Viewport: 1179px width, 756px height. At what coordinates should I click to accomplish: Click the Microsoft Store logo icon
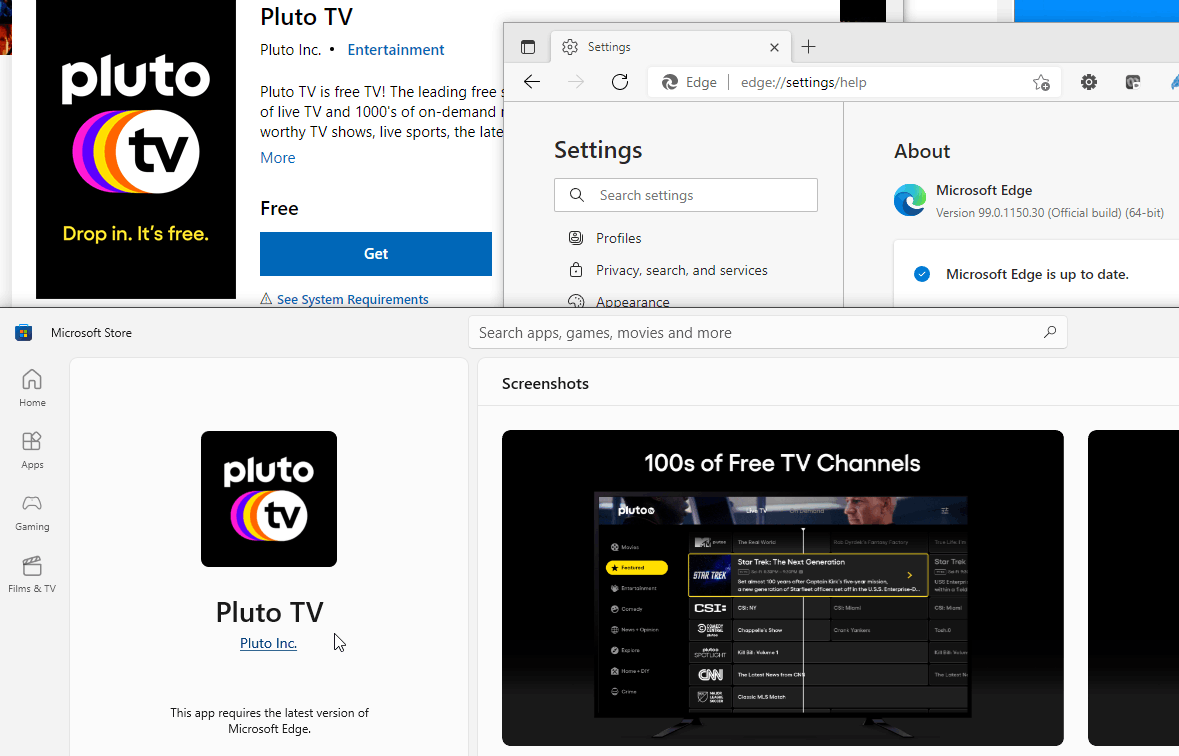23,332
